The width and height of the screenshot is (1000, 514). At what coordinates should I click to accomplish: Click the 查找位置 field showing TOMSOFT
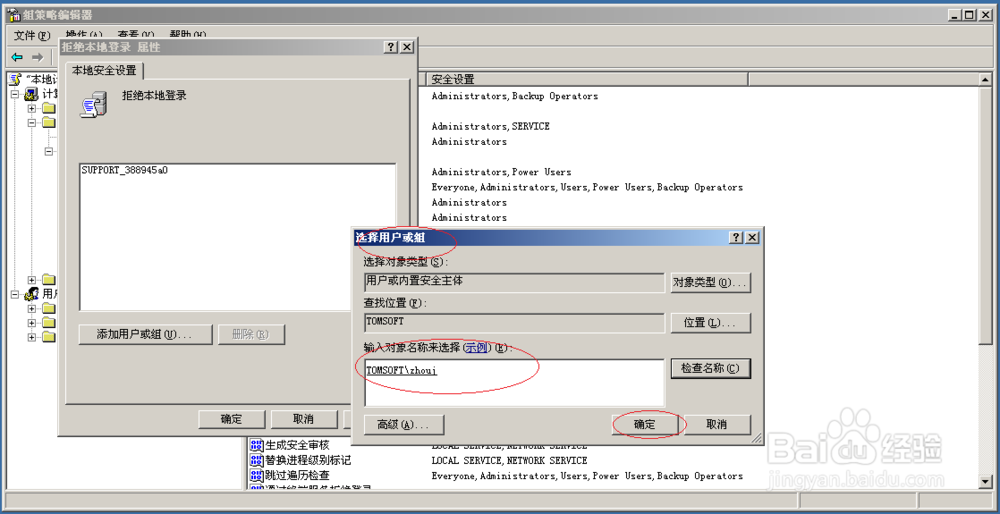[x=514, y=322]
